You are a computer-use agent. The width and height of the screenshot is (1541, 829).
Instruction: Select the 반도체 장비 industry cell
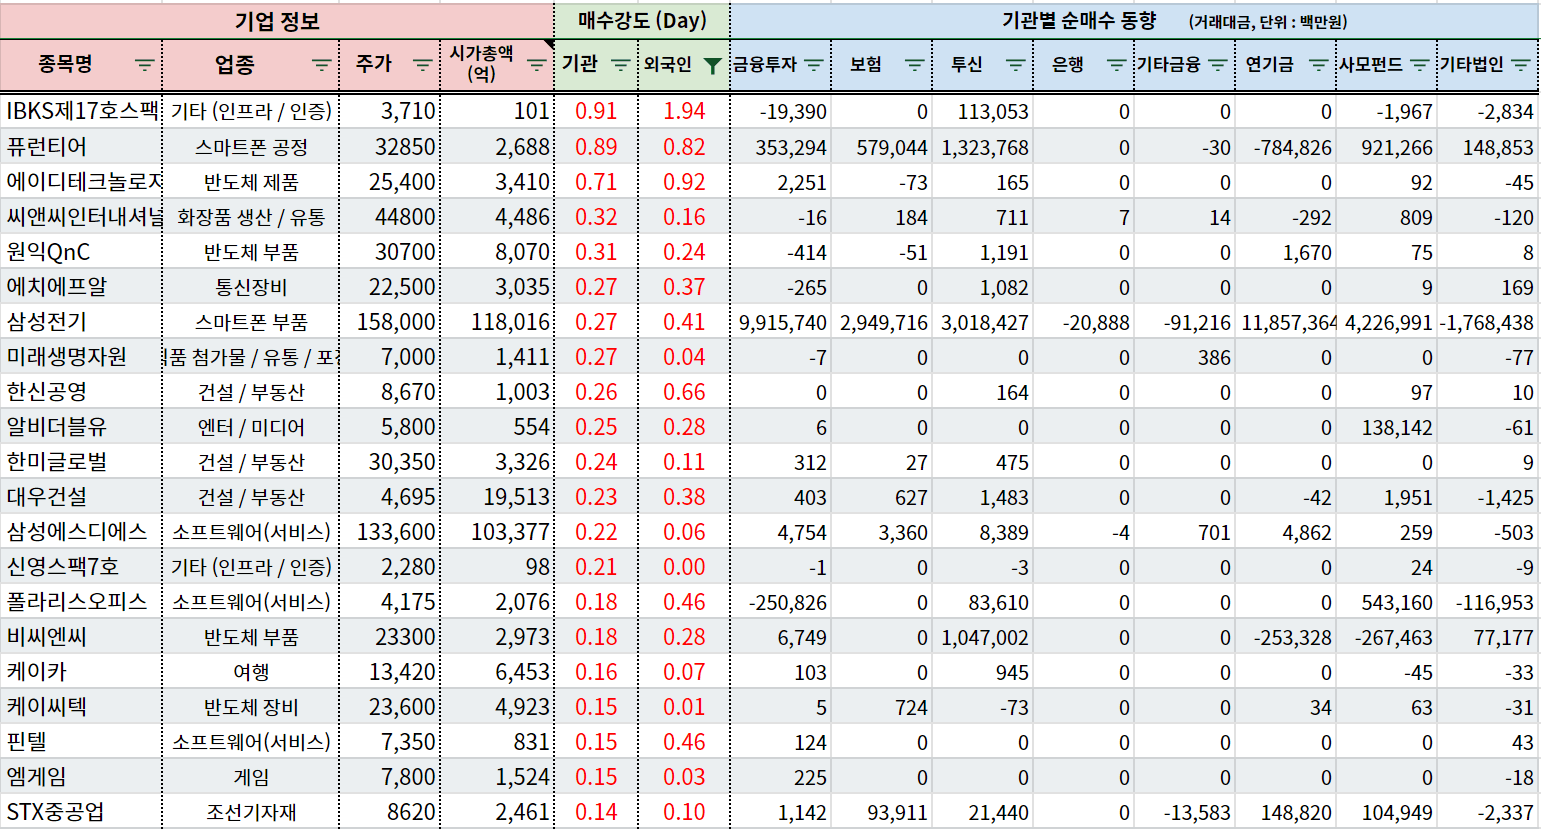pos(251,707)
